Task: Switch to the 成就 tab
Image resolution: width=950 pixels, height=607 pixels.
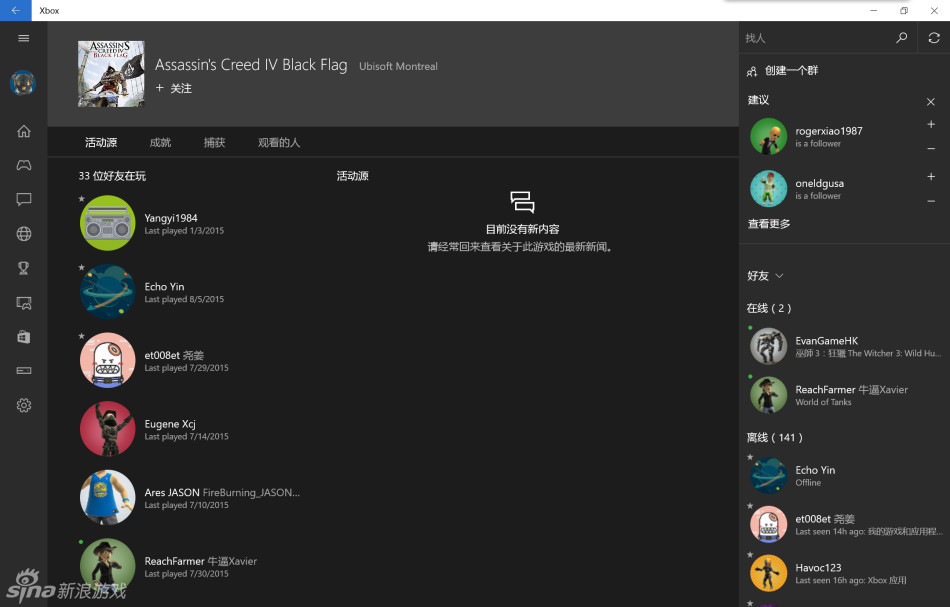Action: pyautogui.click(x=160, y=143)
